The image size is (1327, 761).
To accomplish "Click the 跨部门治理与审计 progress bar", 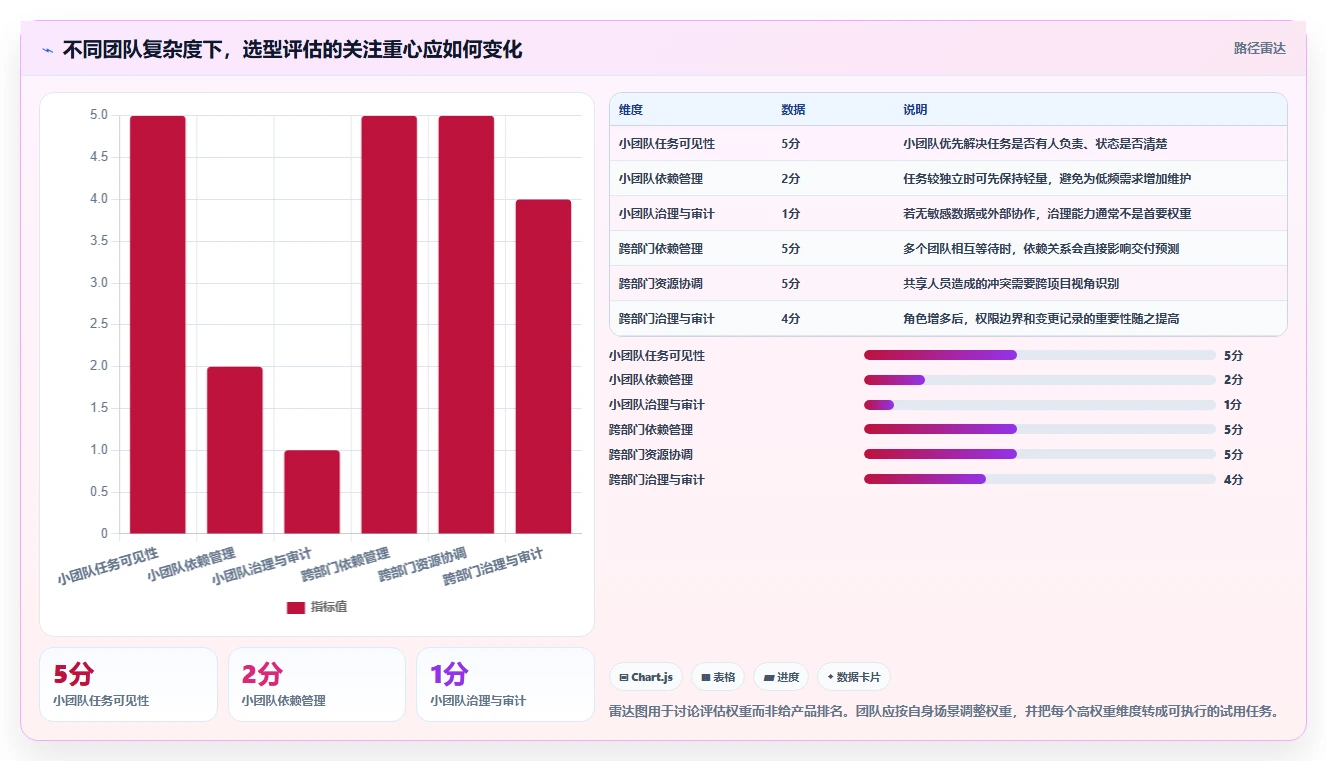I will [1040, 479].
